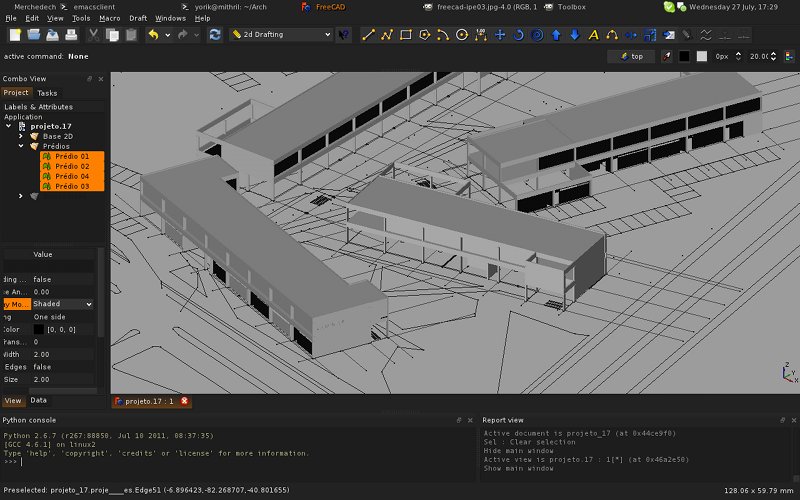Select the Draft Line tool

tap(368, 35)
